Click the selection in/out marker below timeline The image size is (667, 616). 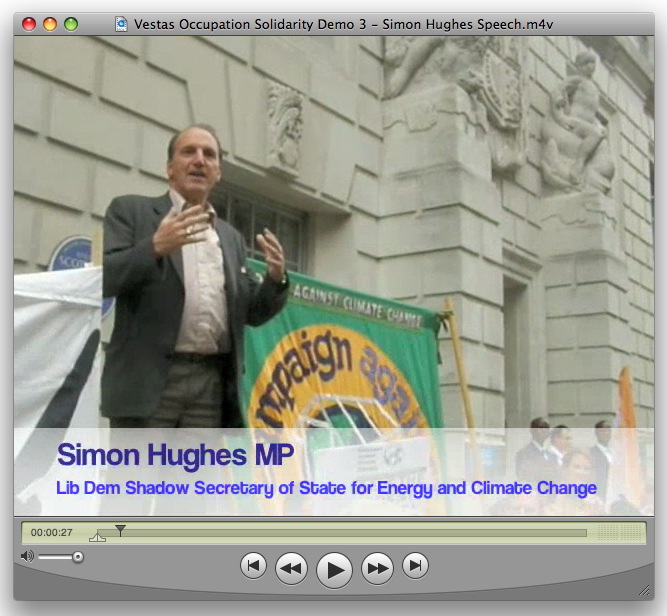coord(97,537)
